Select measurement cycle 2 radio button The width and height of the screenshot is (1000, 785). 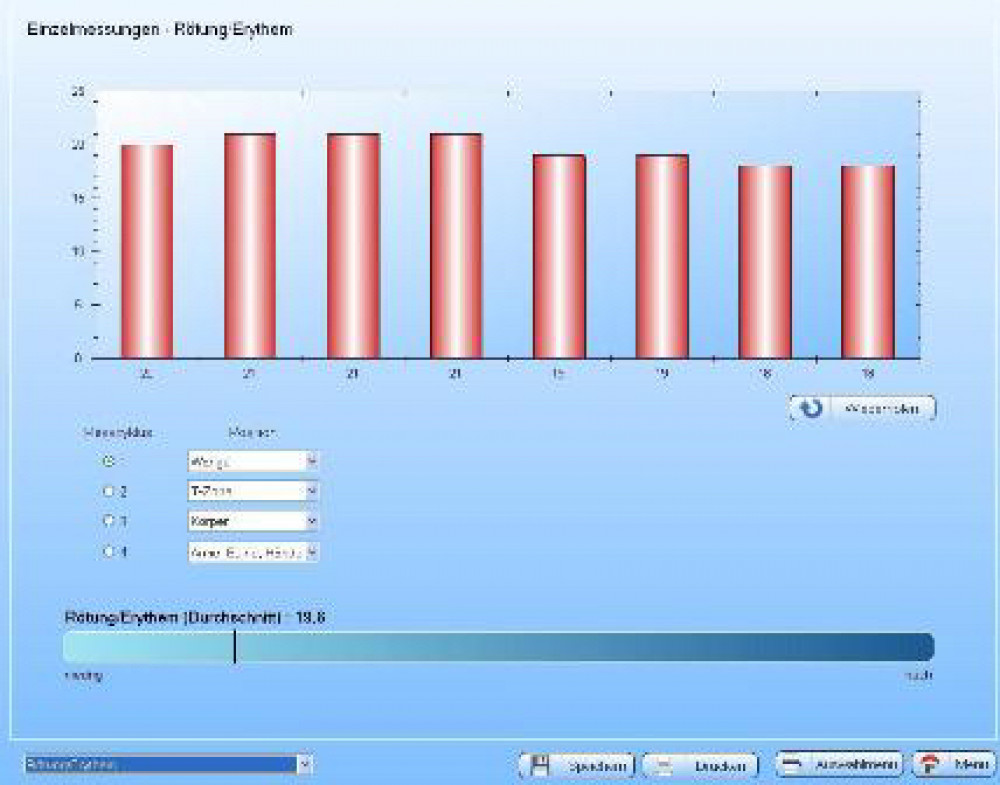[x=109, y=491]
